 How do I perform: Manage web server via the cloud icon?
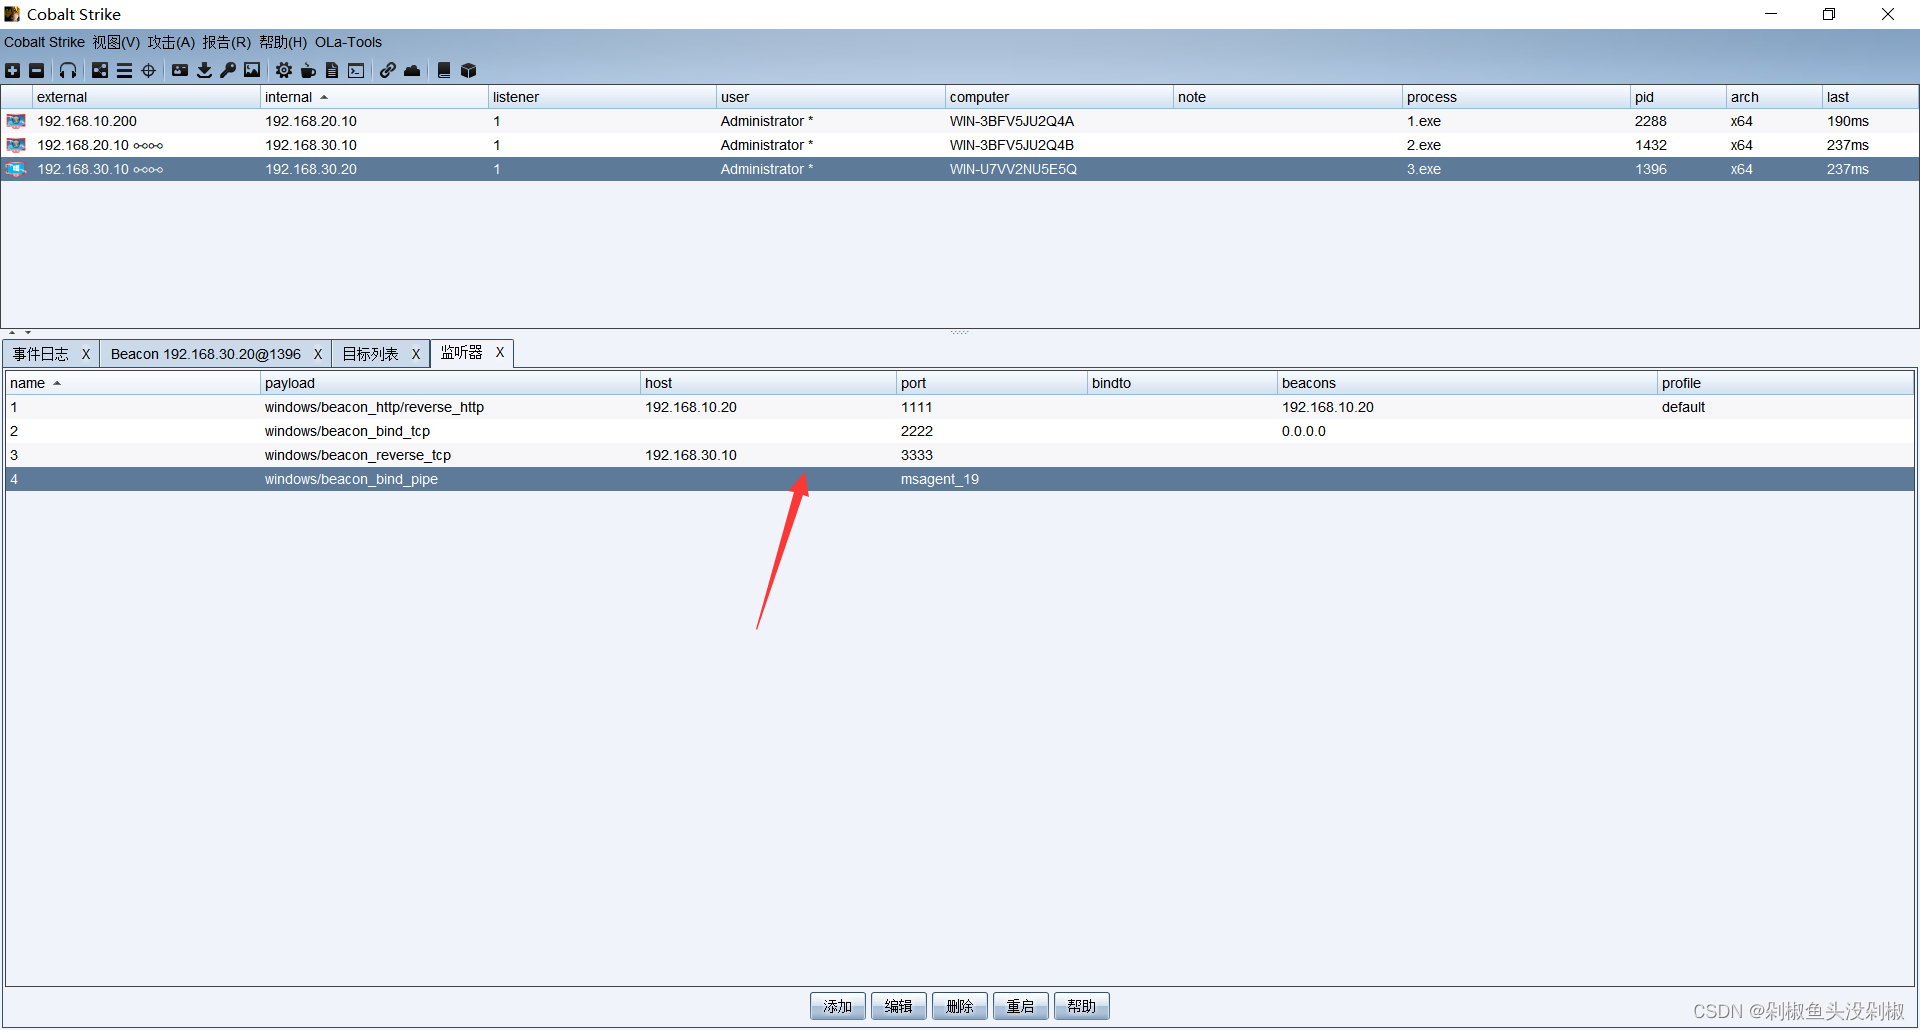click(412, 70)
